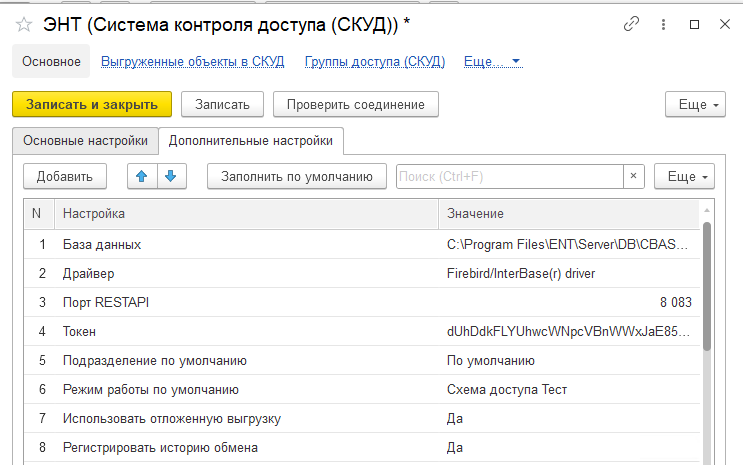Go to 'Группы доступа (СКУД)' link
The width and height of the screenshot is (743, 465).
(375, 62)
